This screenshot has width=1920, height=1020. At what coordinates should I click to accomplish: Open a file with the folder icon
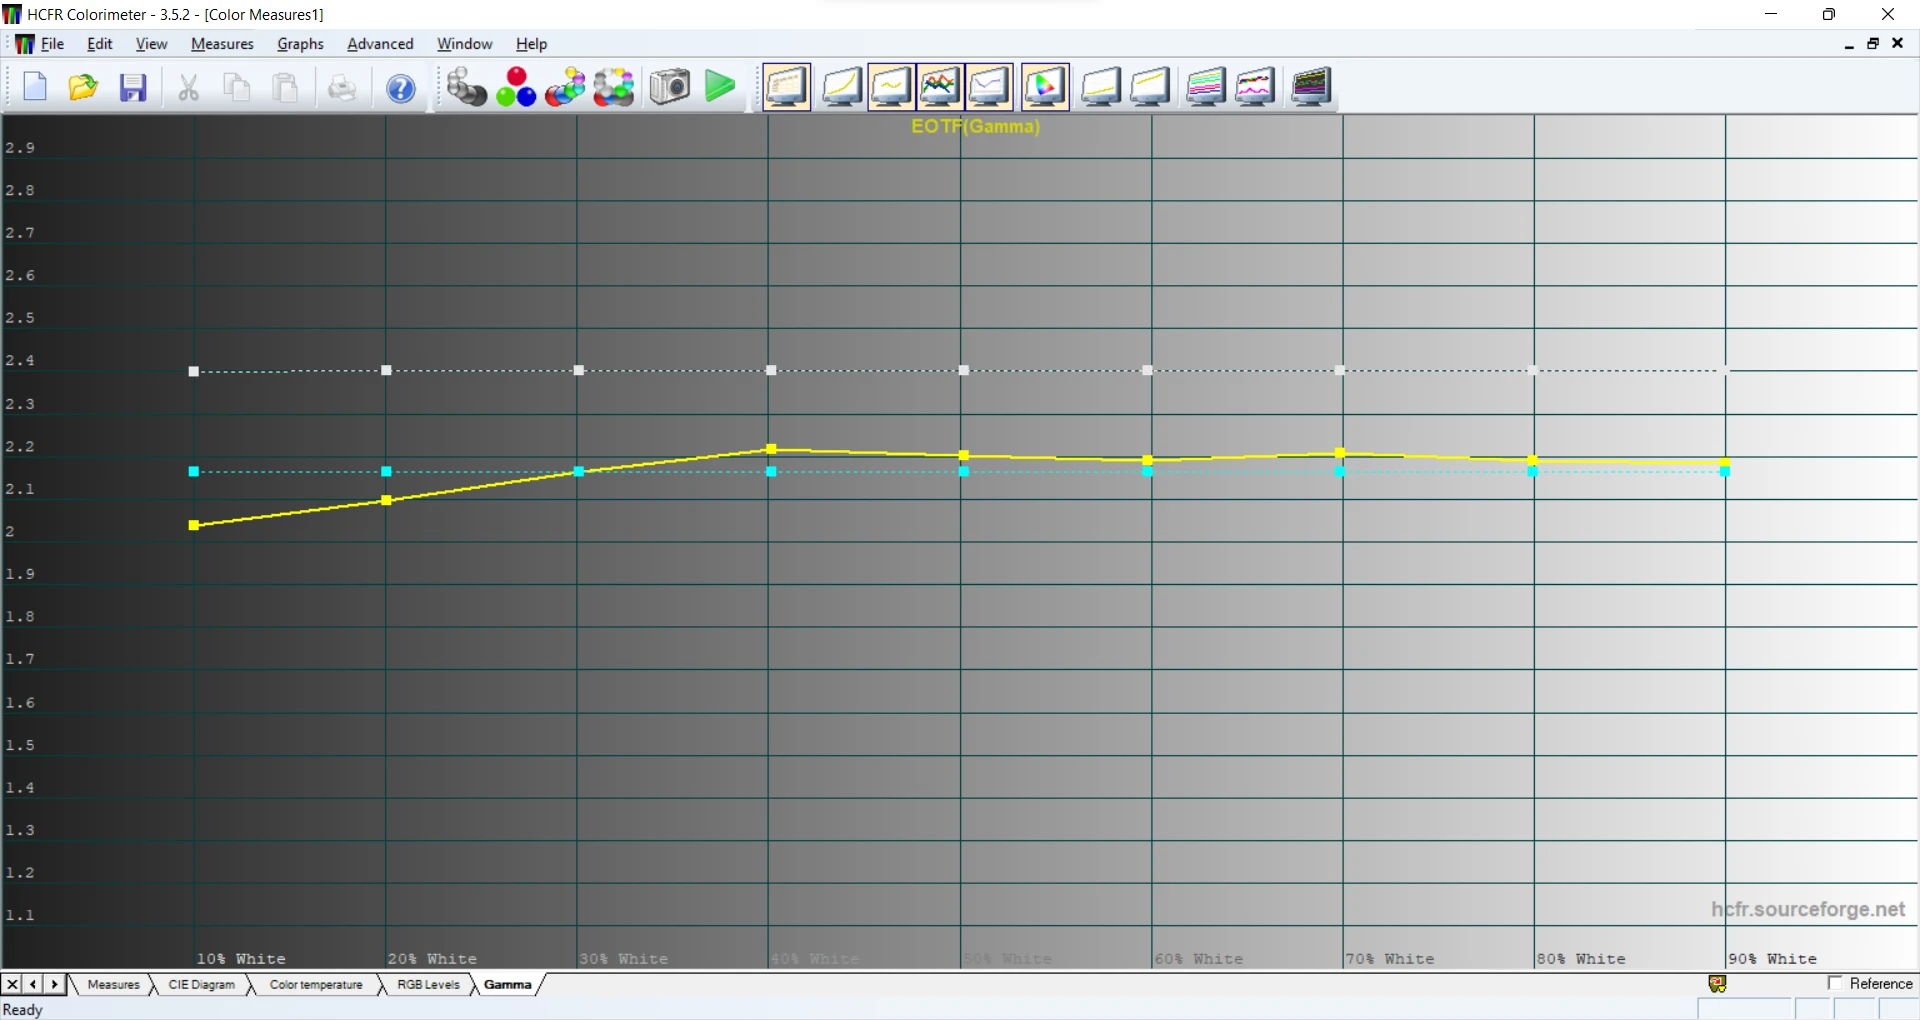[83, 87]
